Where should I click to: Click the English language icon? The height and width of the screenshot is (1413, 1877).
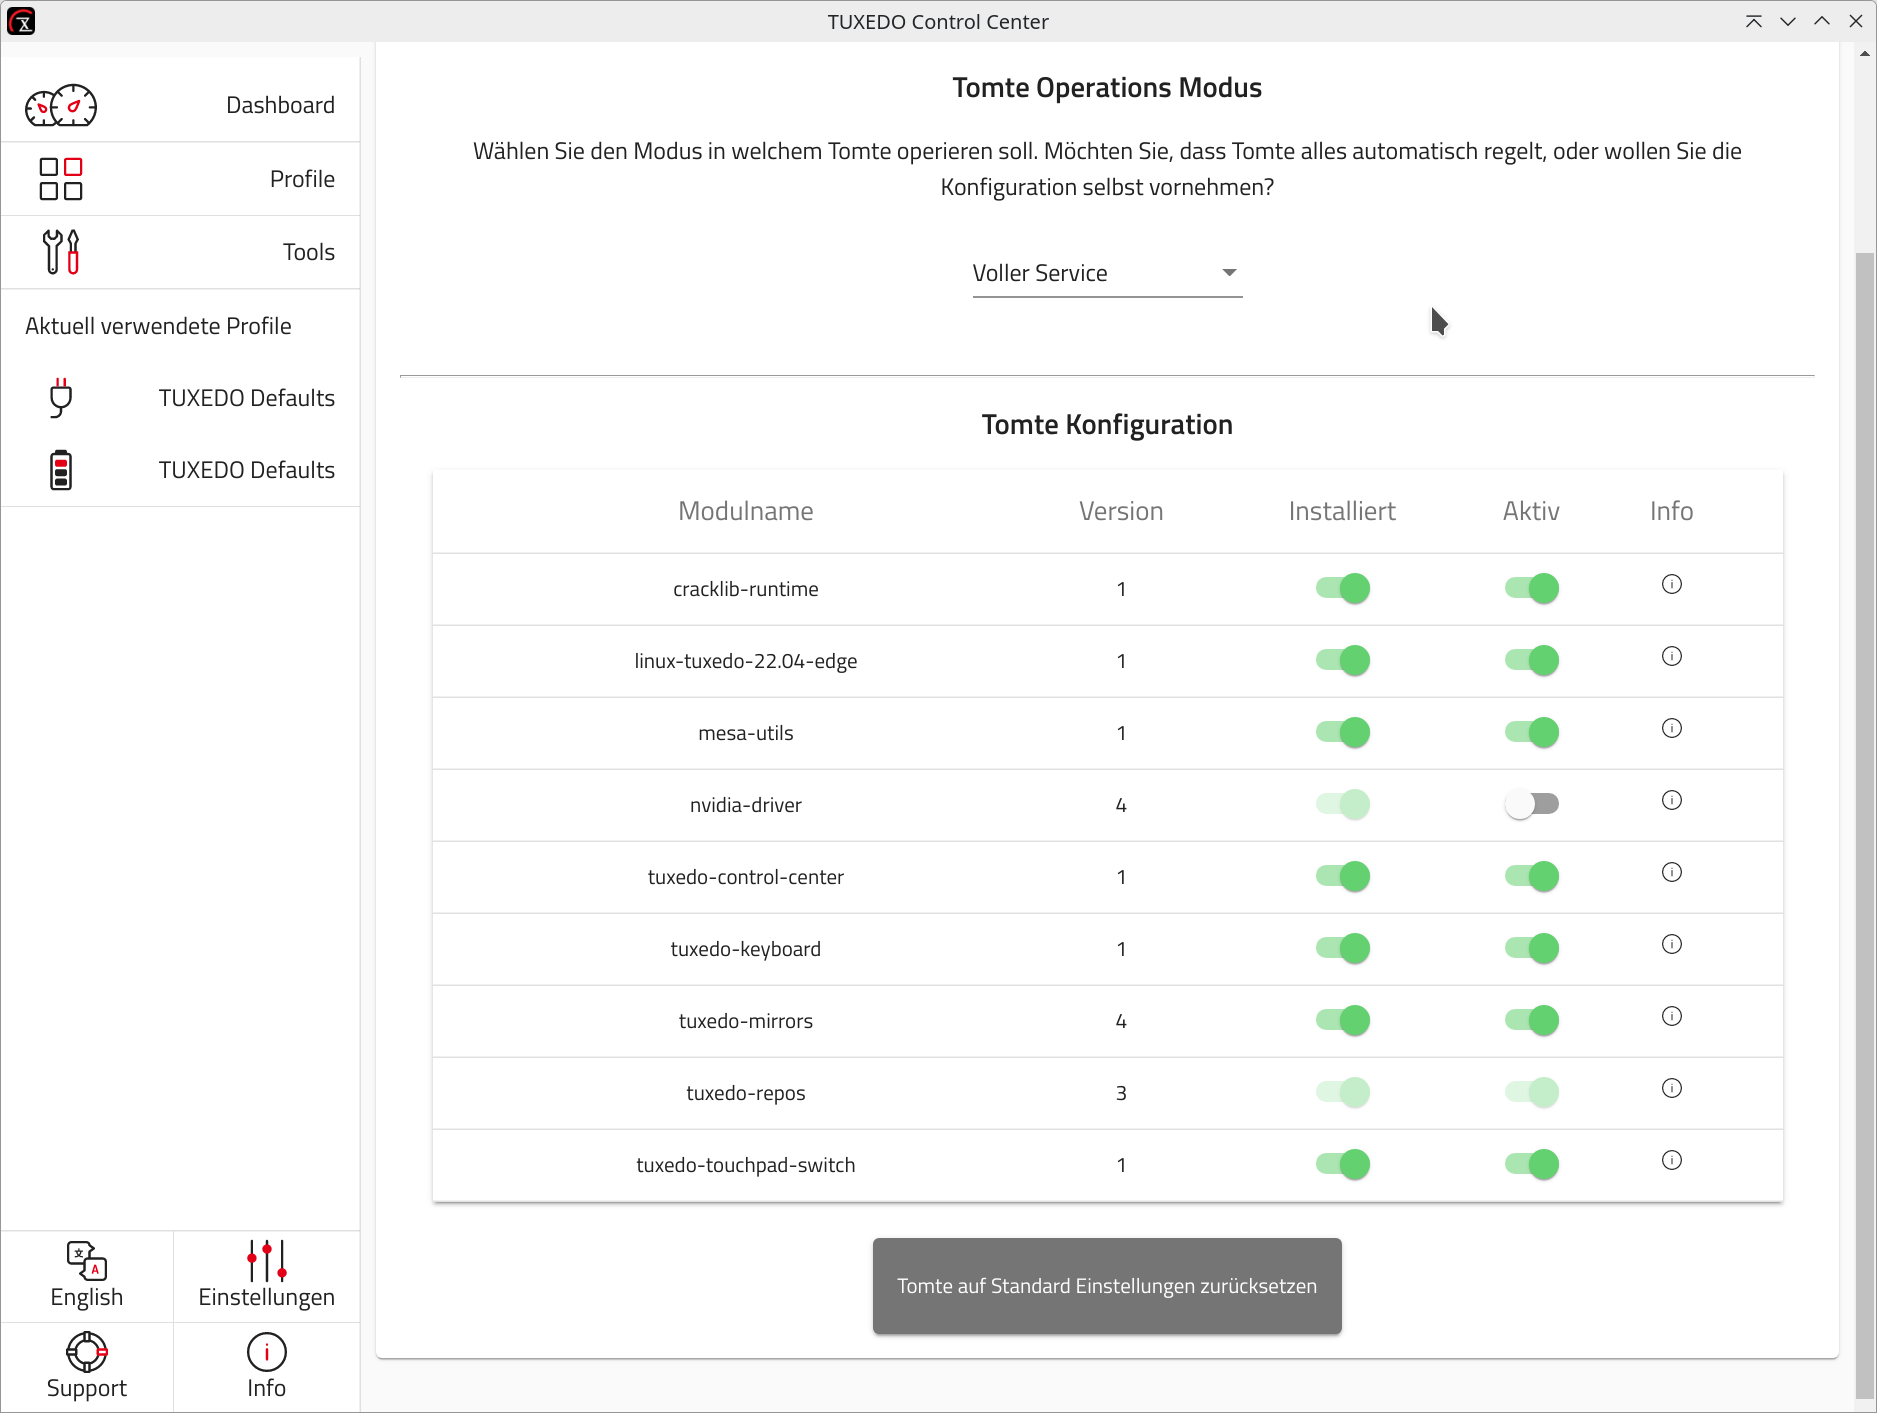pyautogui.click(x=87, y=1261)
